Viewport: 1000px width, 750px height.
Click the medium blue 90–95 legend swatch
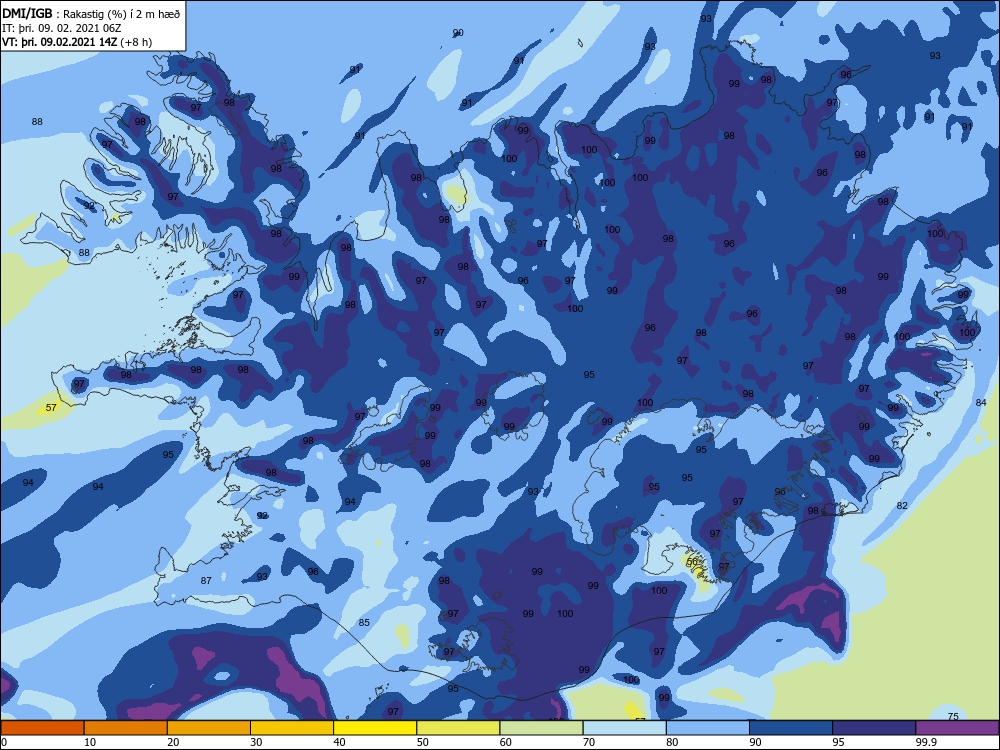(x=791, y=728)
